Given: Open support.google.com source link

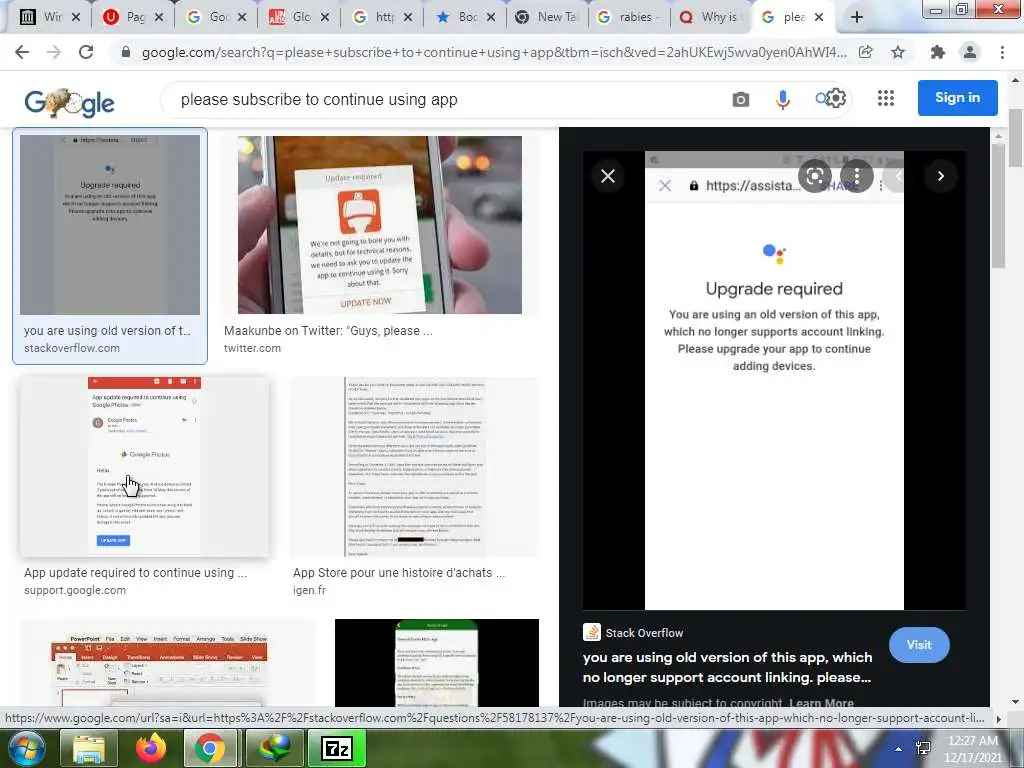Looking at the screenshot, I should coord(75,590).
